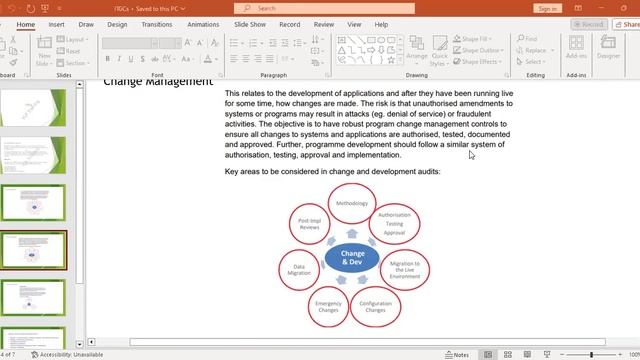Open the font size dropdown
The height and width of the screenshot is (360, 640).
178,43
